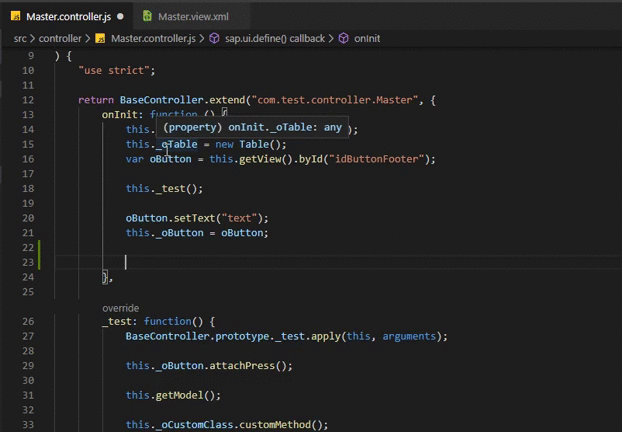Click the 'override' code lens above _test
Image resolution: width=622 pixels, height=432 pixels.
click(121, 308)
